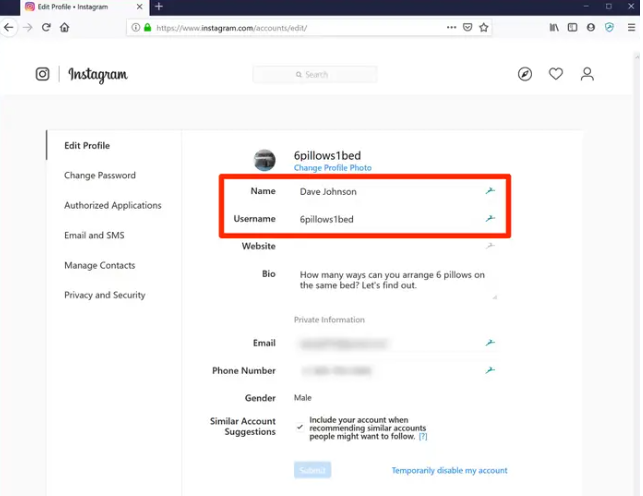Toggle Similar Account Suggestions checkbox
The image size is (643, 496).
(x=300, y=427)
